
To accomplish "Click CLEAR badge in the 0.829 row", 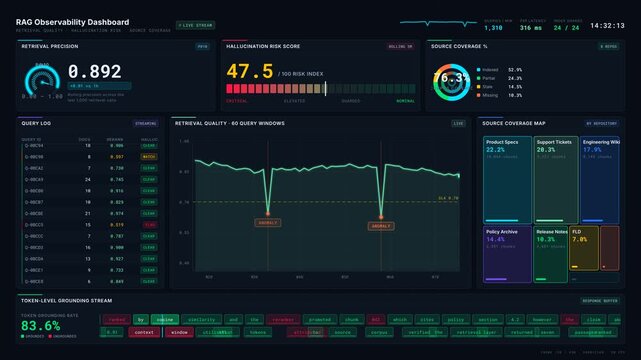I will click(x=149, y=202).
